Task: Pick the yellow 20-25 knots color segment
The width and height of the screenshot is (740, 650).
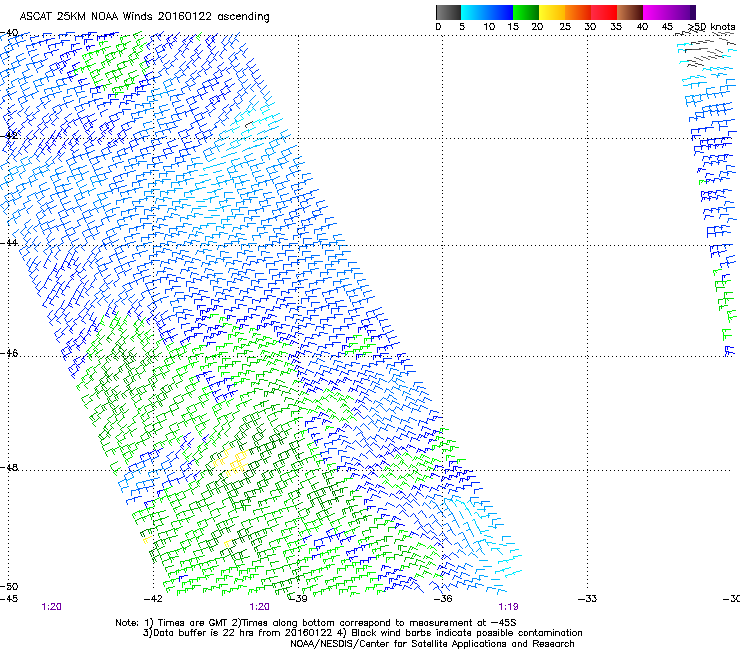Action: pos(552,12)
